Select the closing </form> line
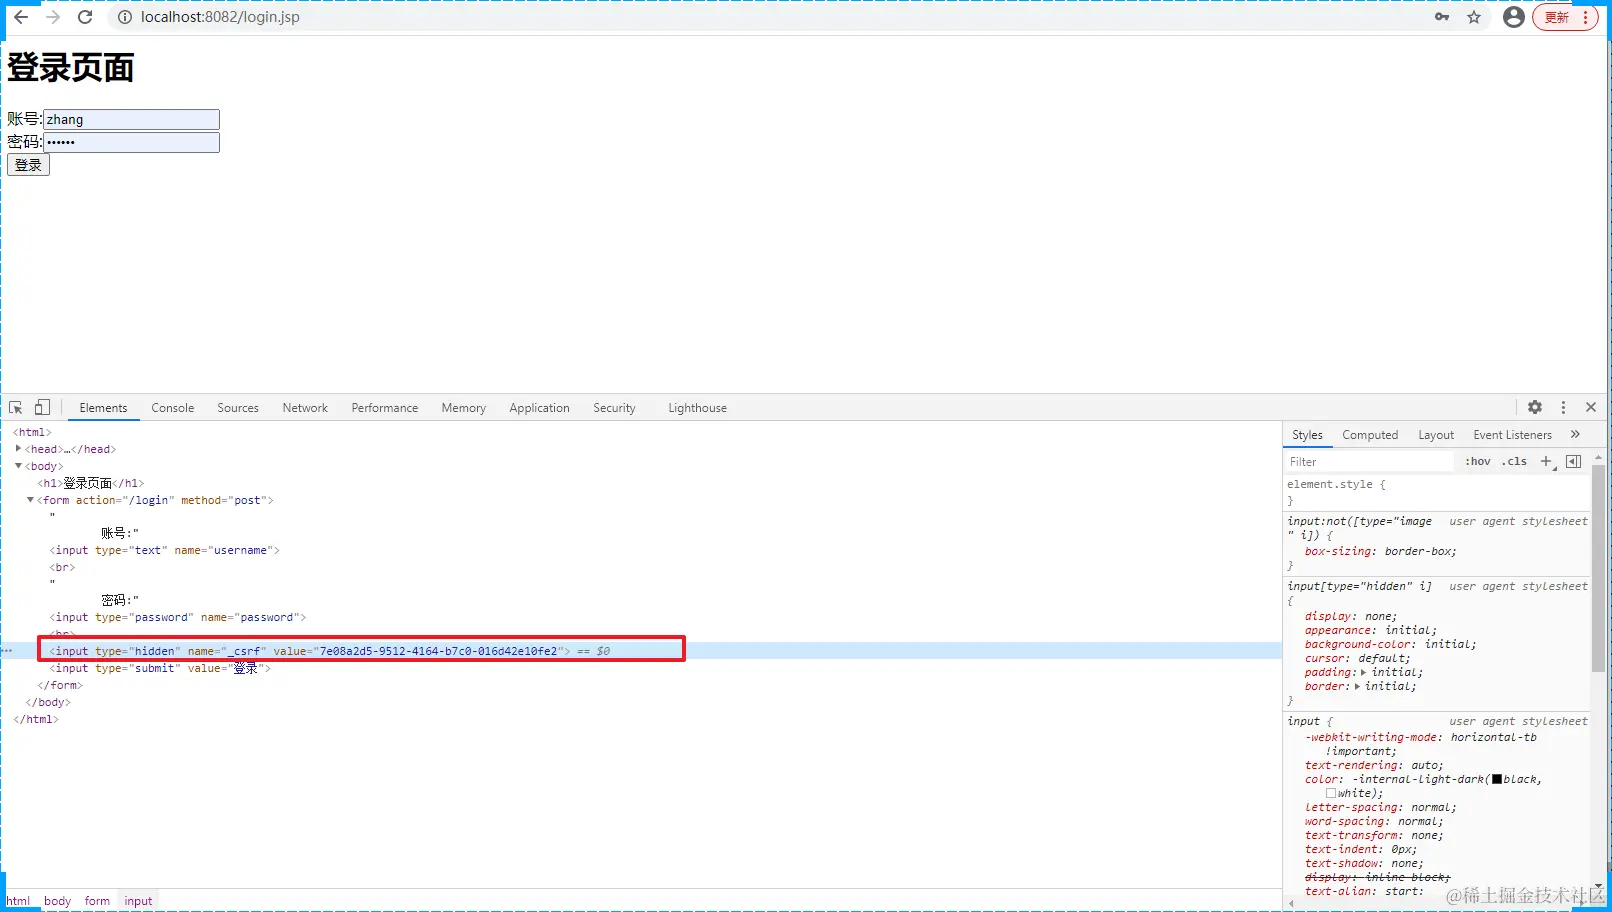 pyautogui.click(x=60, y=685)
